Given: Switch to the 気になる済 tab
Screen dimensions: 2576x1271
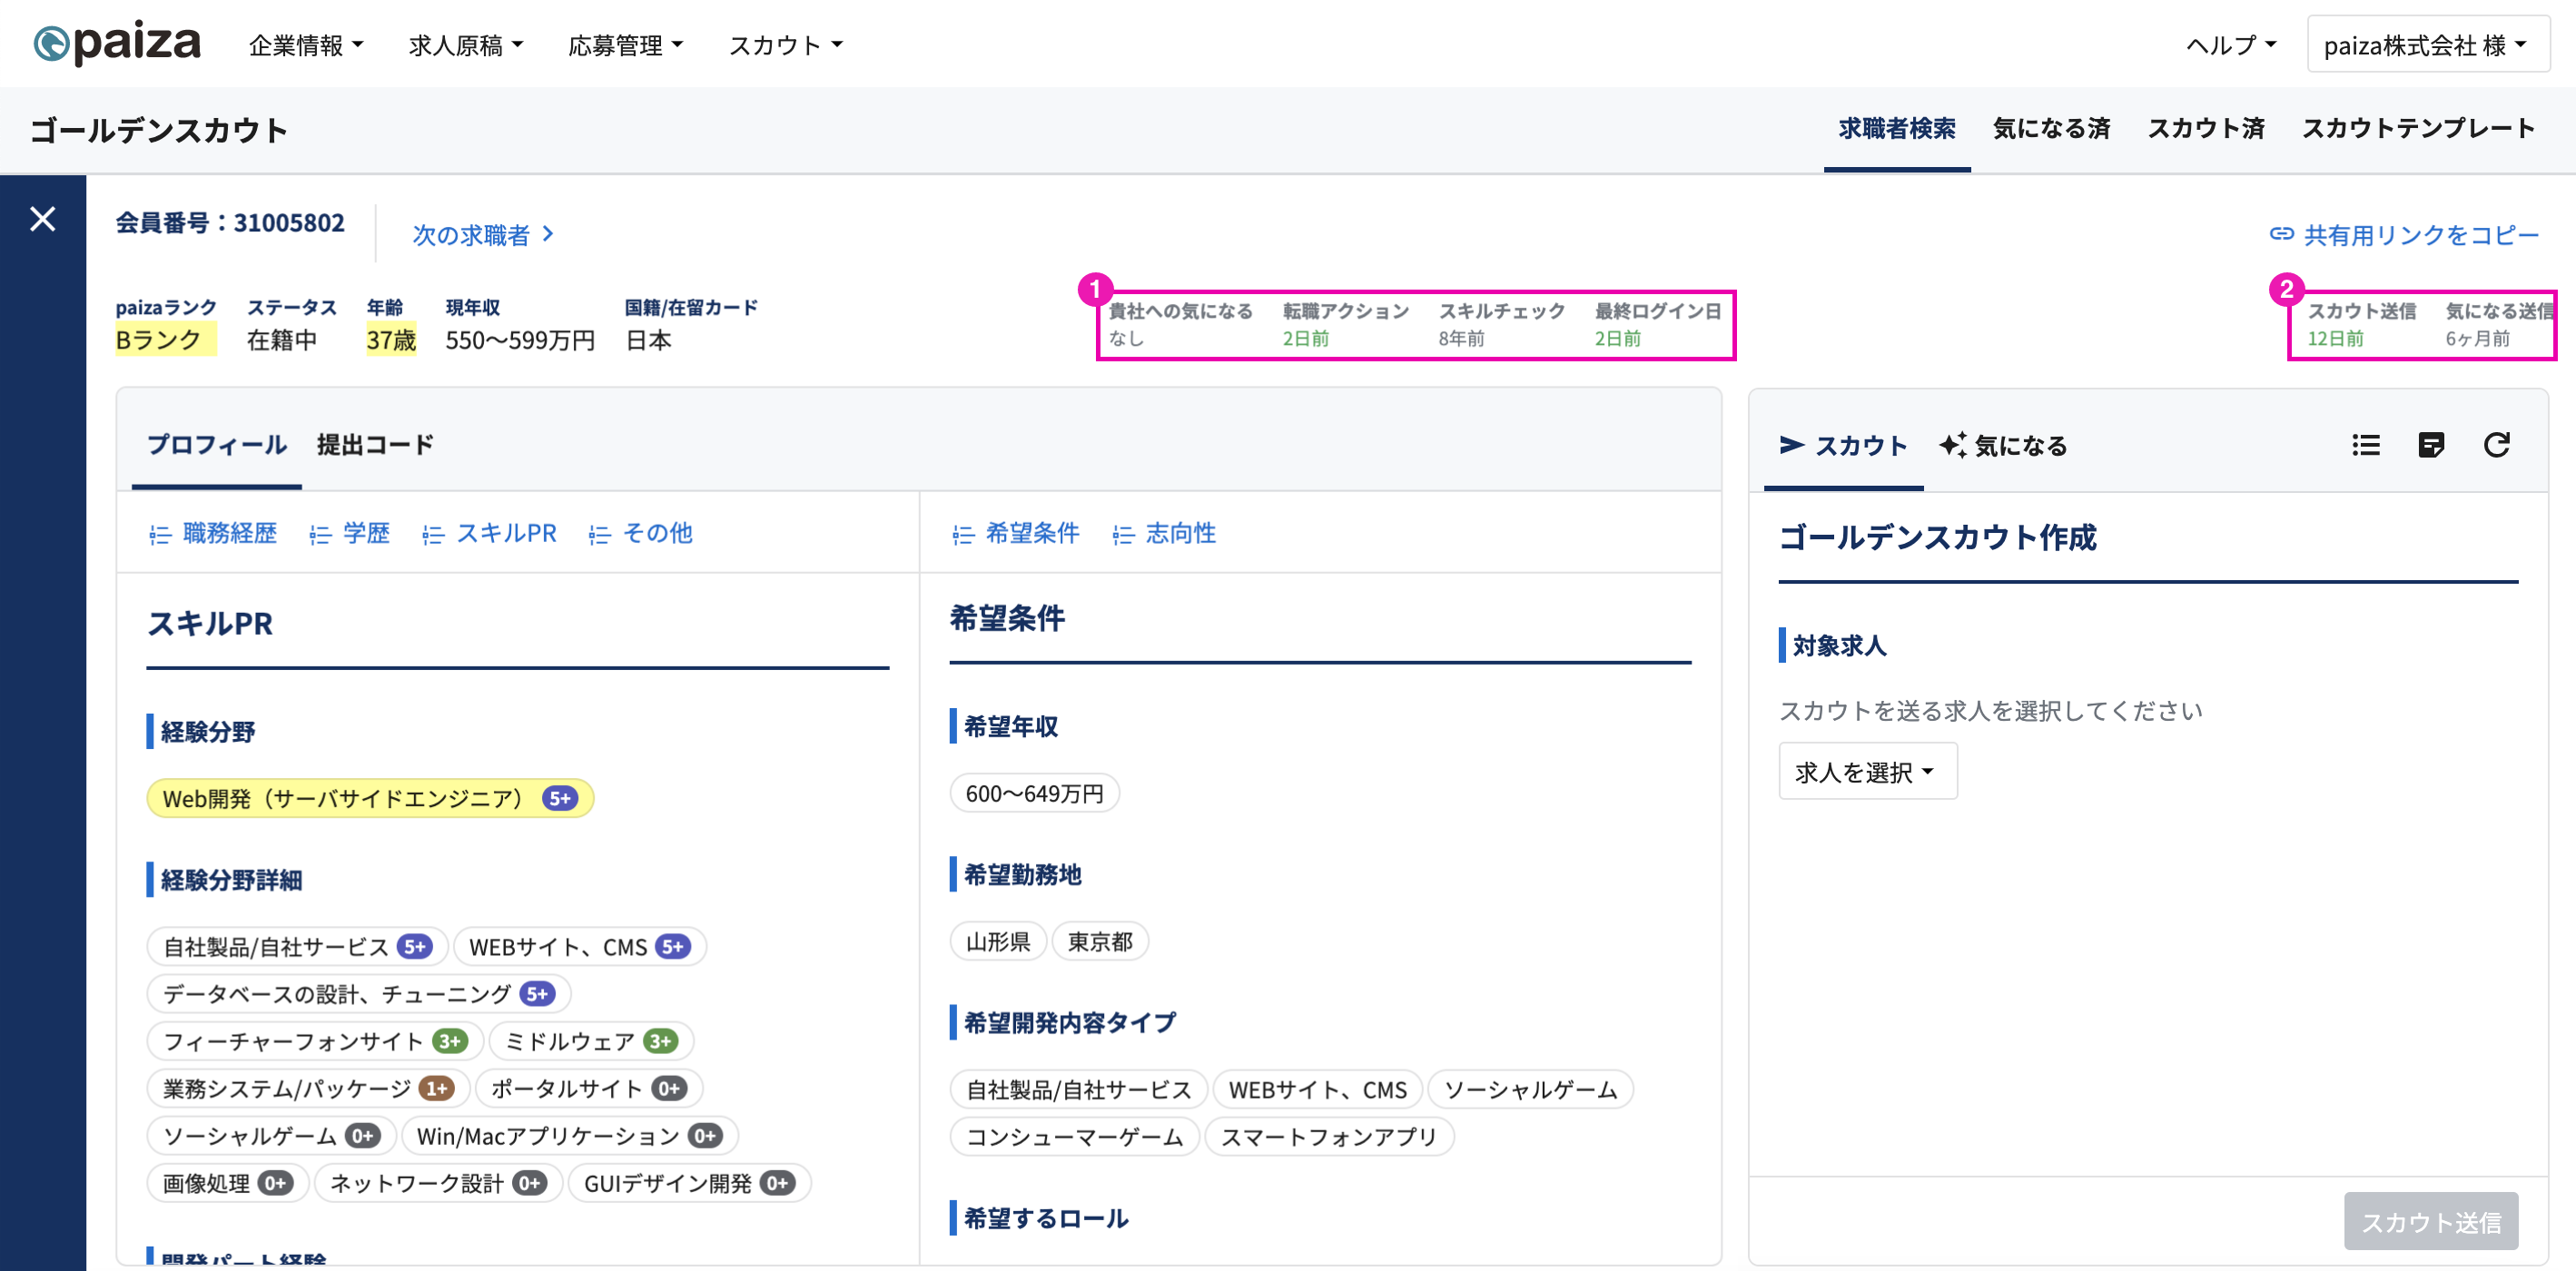Looking at the screenshot, I should tap(2052, 129).
